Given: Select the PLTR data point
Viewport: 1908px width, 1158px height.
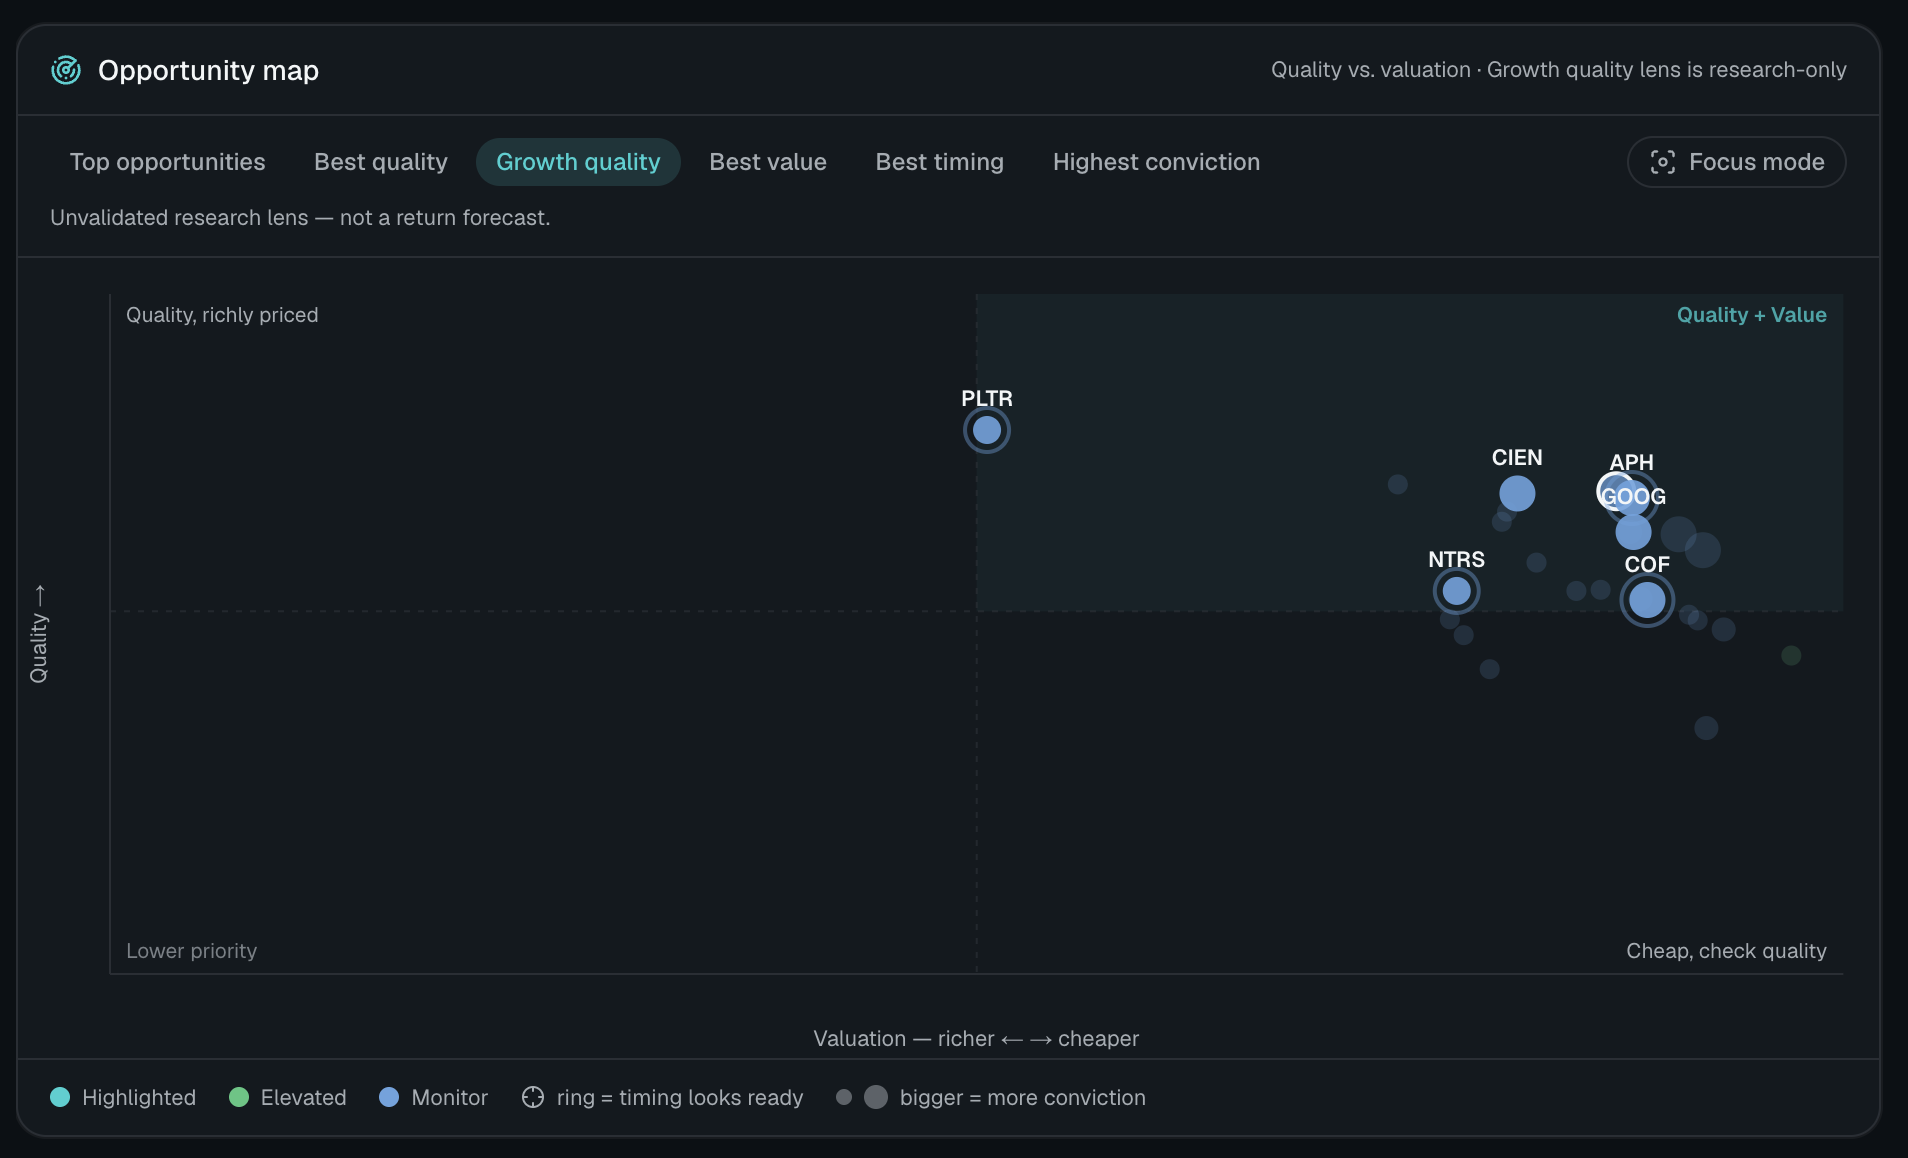Looking at the screenshot, I should [987, 430].
